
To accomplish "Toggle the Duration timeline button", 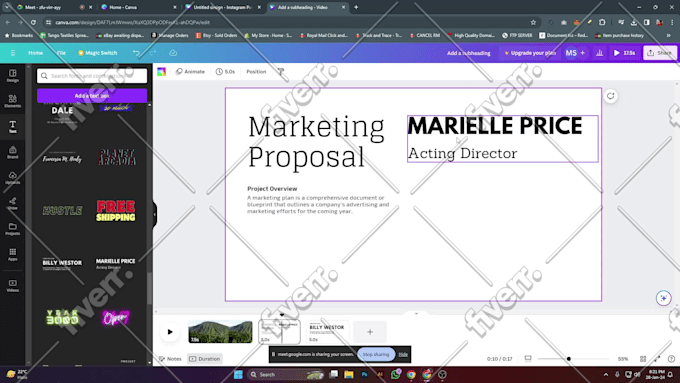I will (205, 359).
